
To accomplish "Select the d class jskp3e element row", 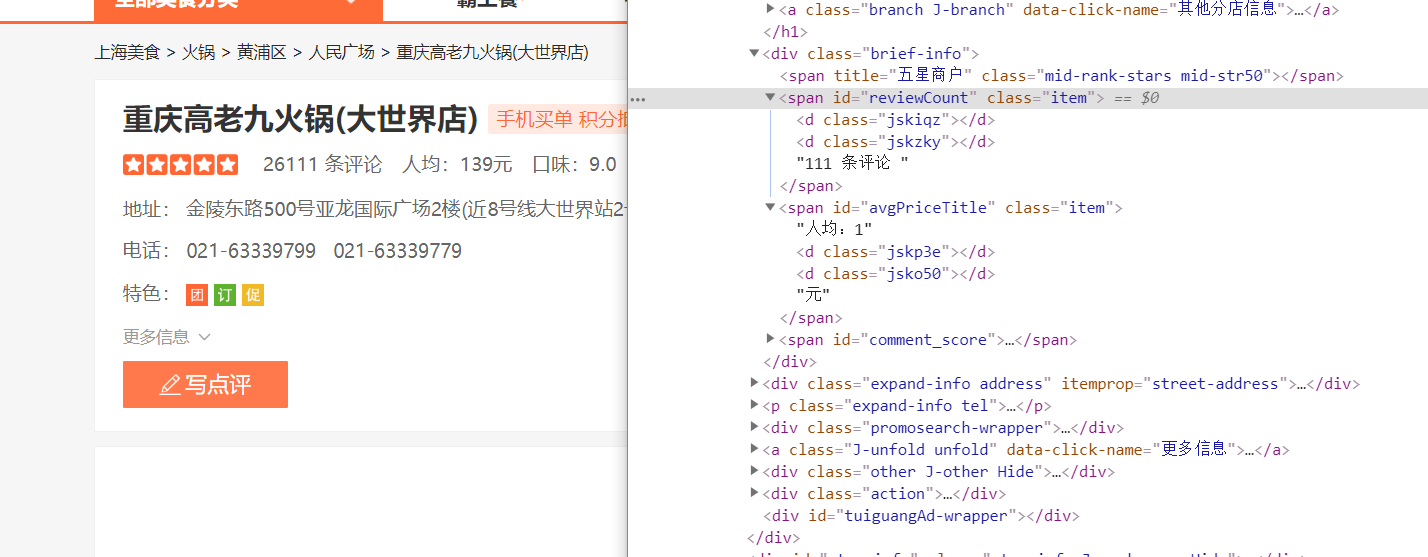I will click(896, 252).
